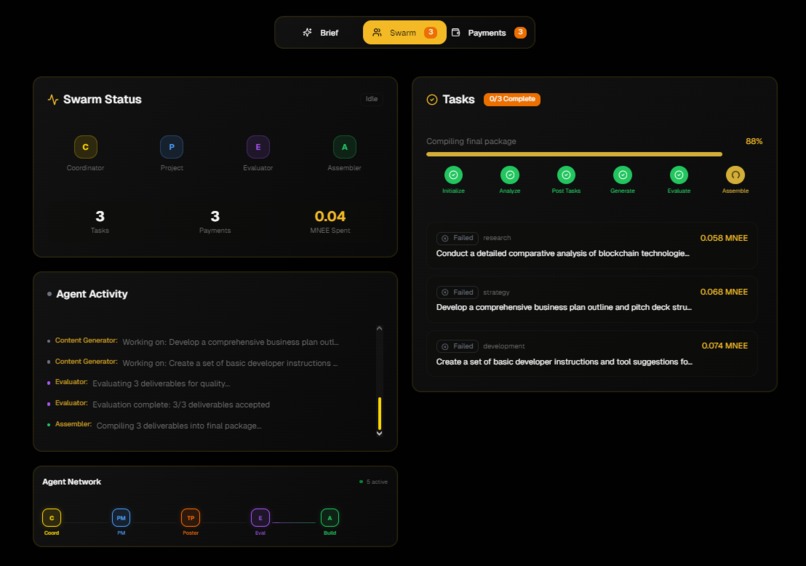This screenshot has width=806, height=566.
Task: Click the Post Tasks step icon
Action: point(566,175)
